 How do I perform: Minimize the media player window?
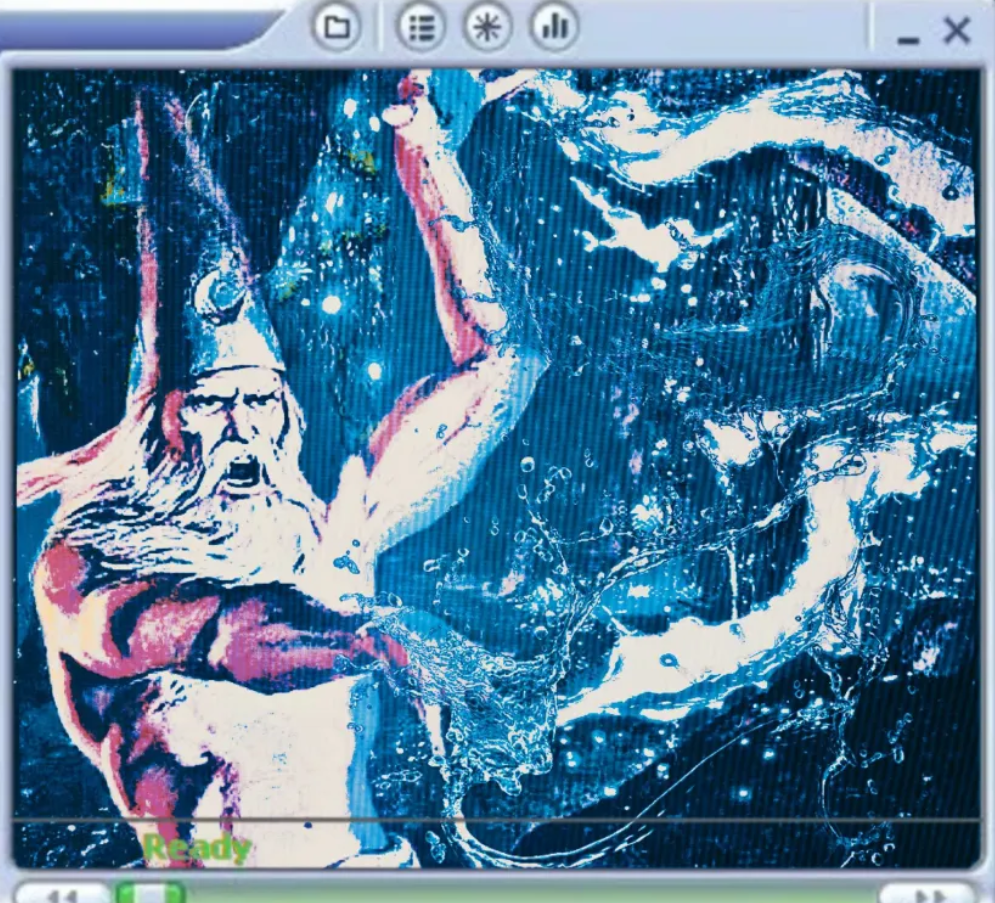[x=909, y=41]
